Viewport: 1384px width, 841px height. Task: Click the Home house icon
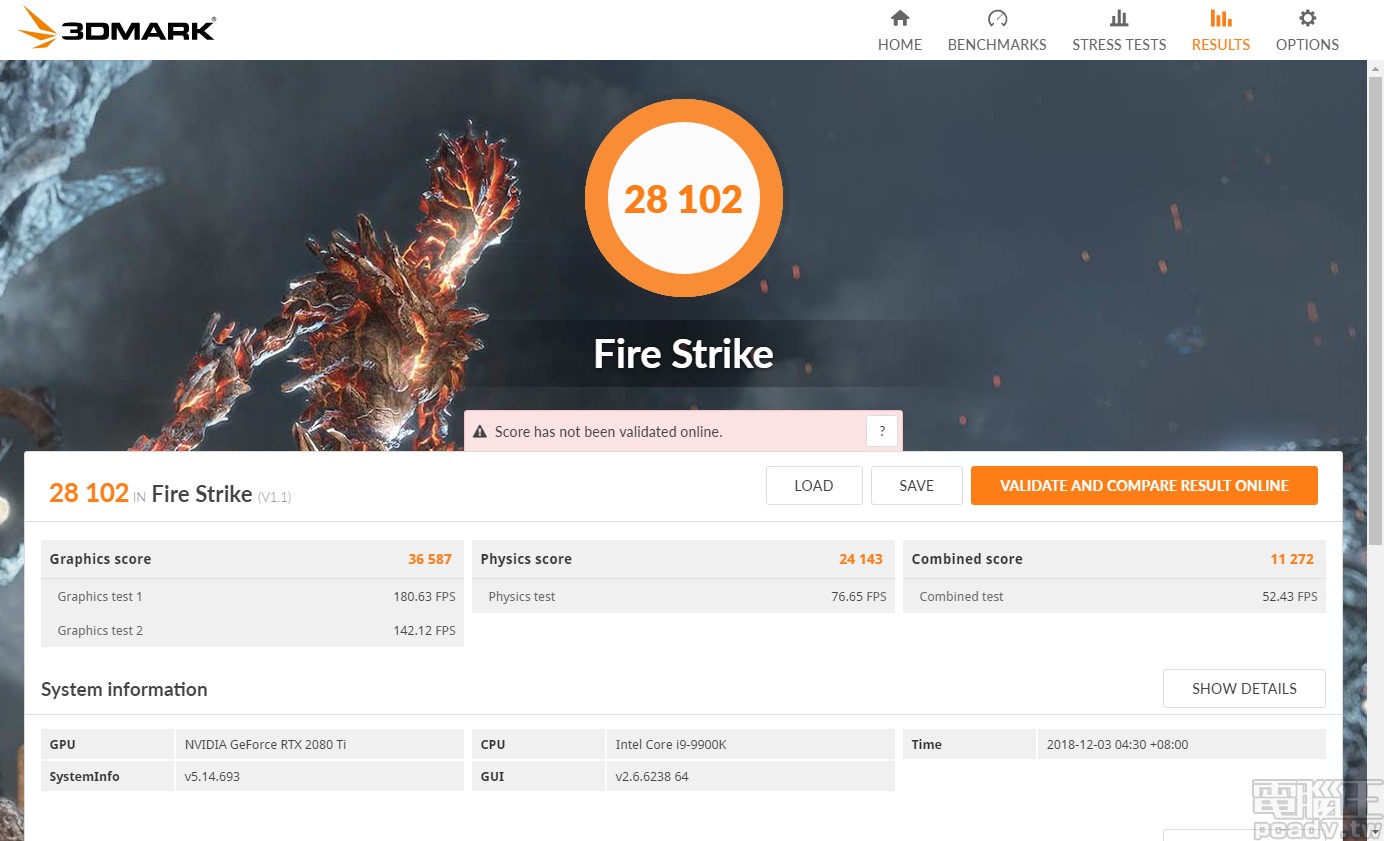point(900,18)
